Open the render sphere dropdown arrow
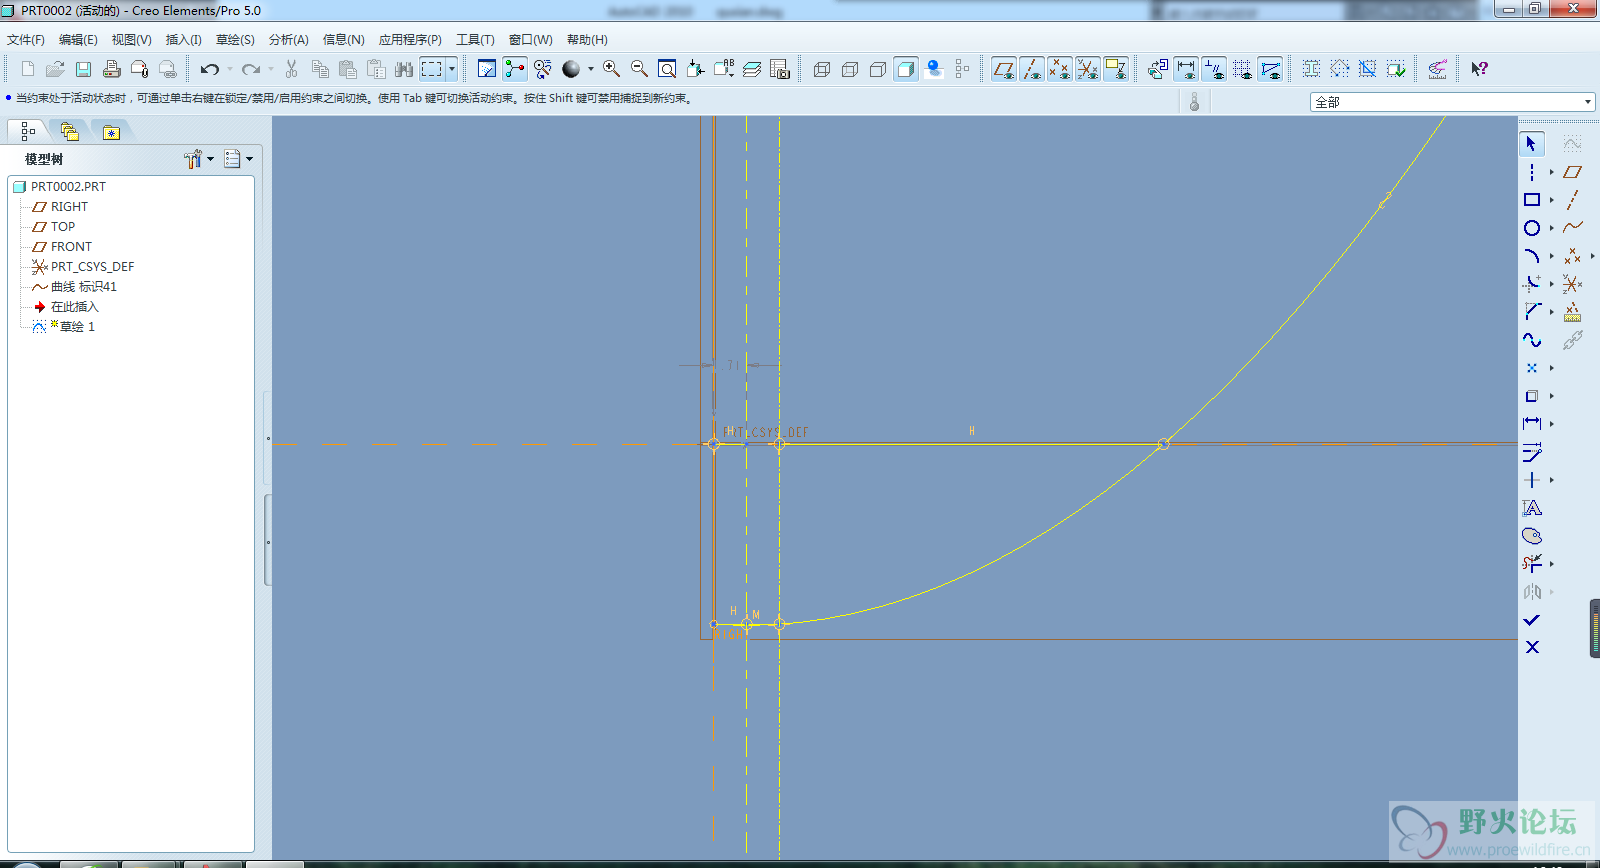The width and height of the screenshot is (1600, 868). 590,69
